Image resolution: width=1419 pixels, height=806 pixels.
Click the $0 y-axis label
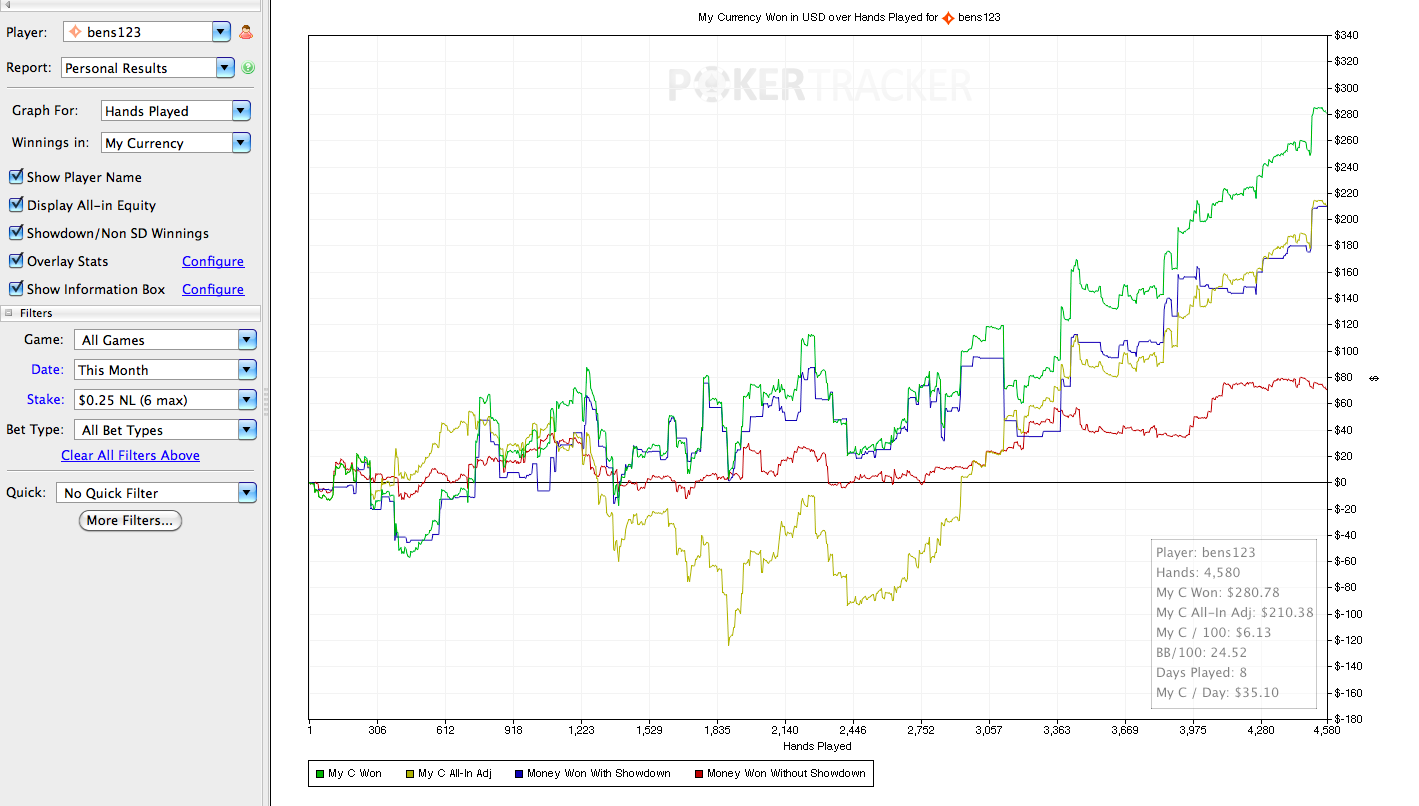[1341, 483]
